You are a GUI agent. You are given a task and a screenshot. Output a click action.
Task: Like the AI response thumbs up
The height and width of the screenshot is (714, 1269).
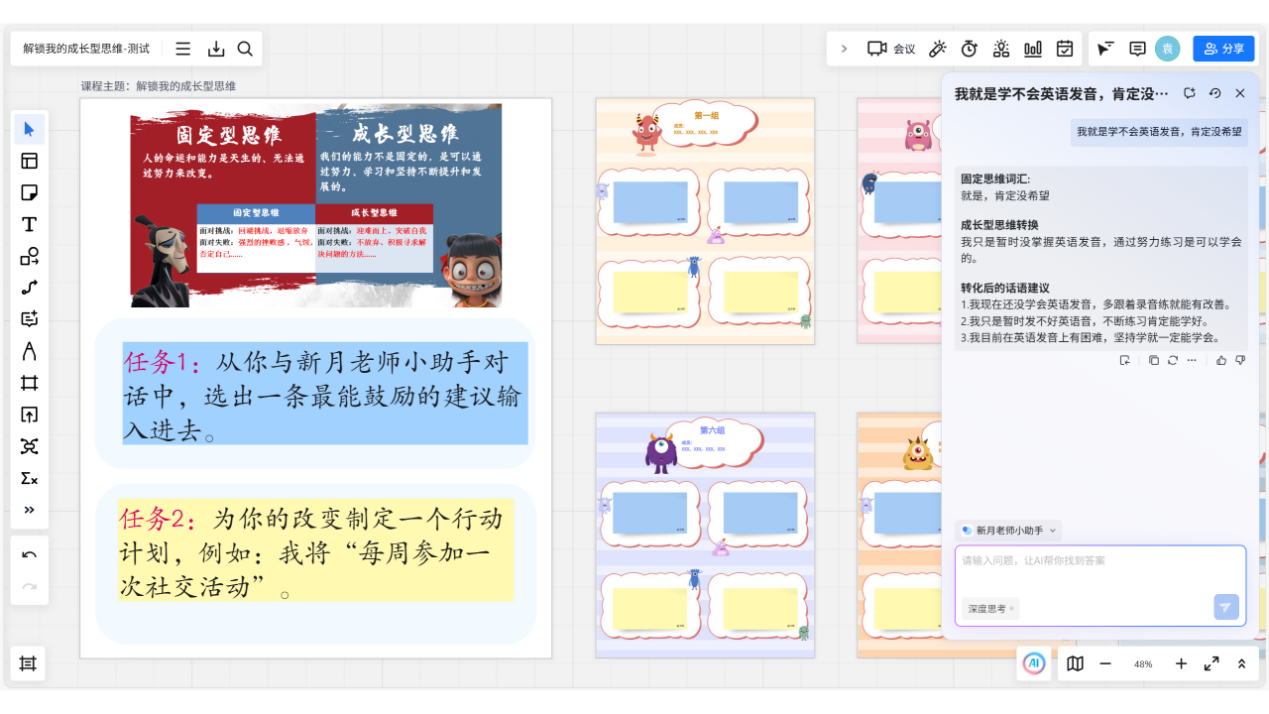pyautogui.click(x=1221, y=360)
